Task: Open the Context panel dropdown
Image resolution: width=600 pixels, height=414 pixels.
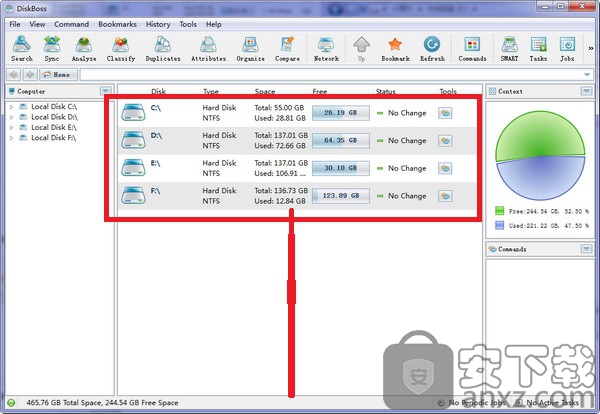Action: click(586, 91)
